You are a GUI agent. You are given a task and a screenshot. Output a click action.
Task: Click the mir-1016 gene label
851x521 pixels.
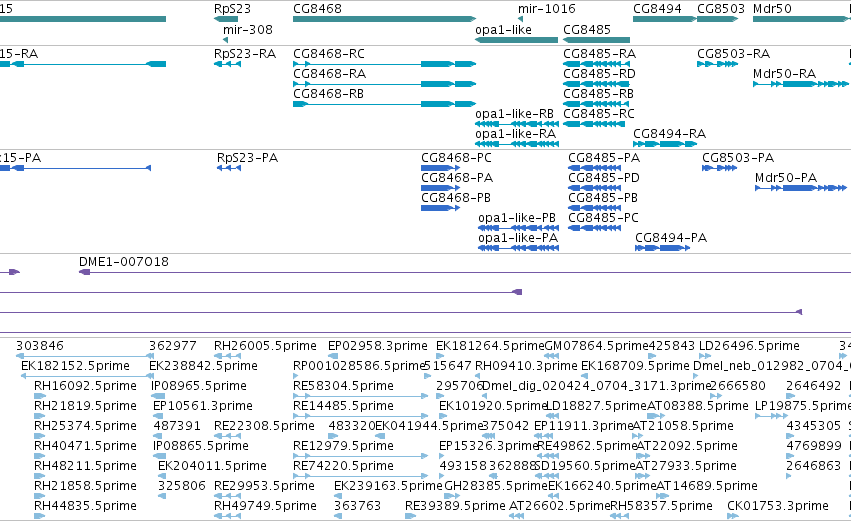547,9
